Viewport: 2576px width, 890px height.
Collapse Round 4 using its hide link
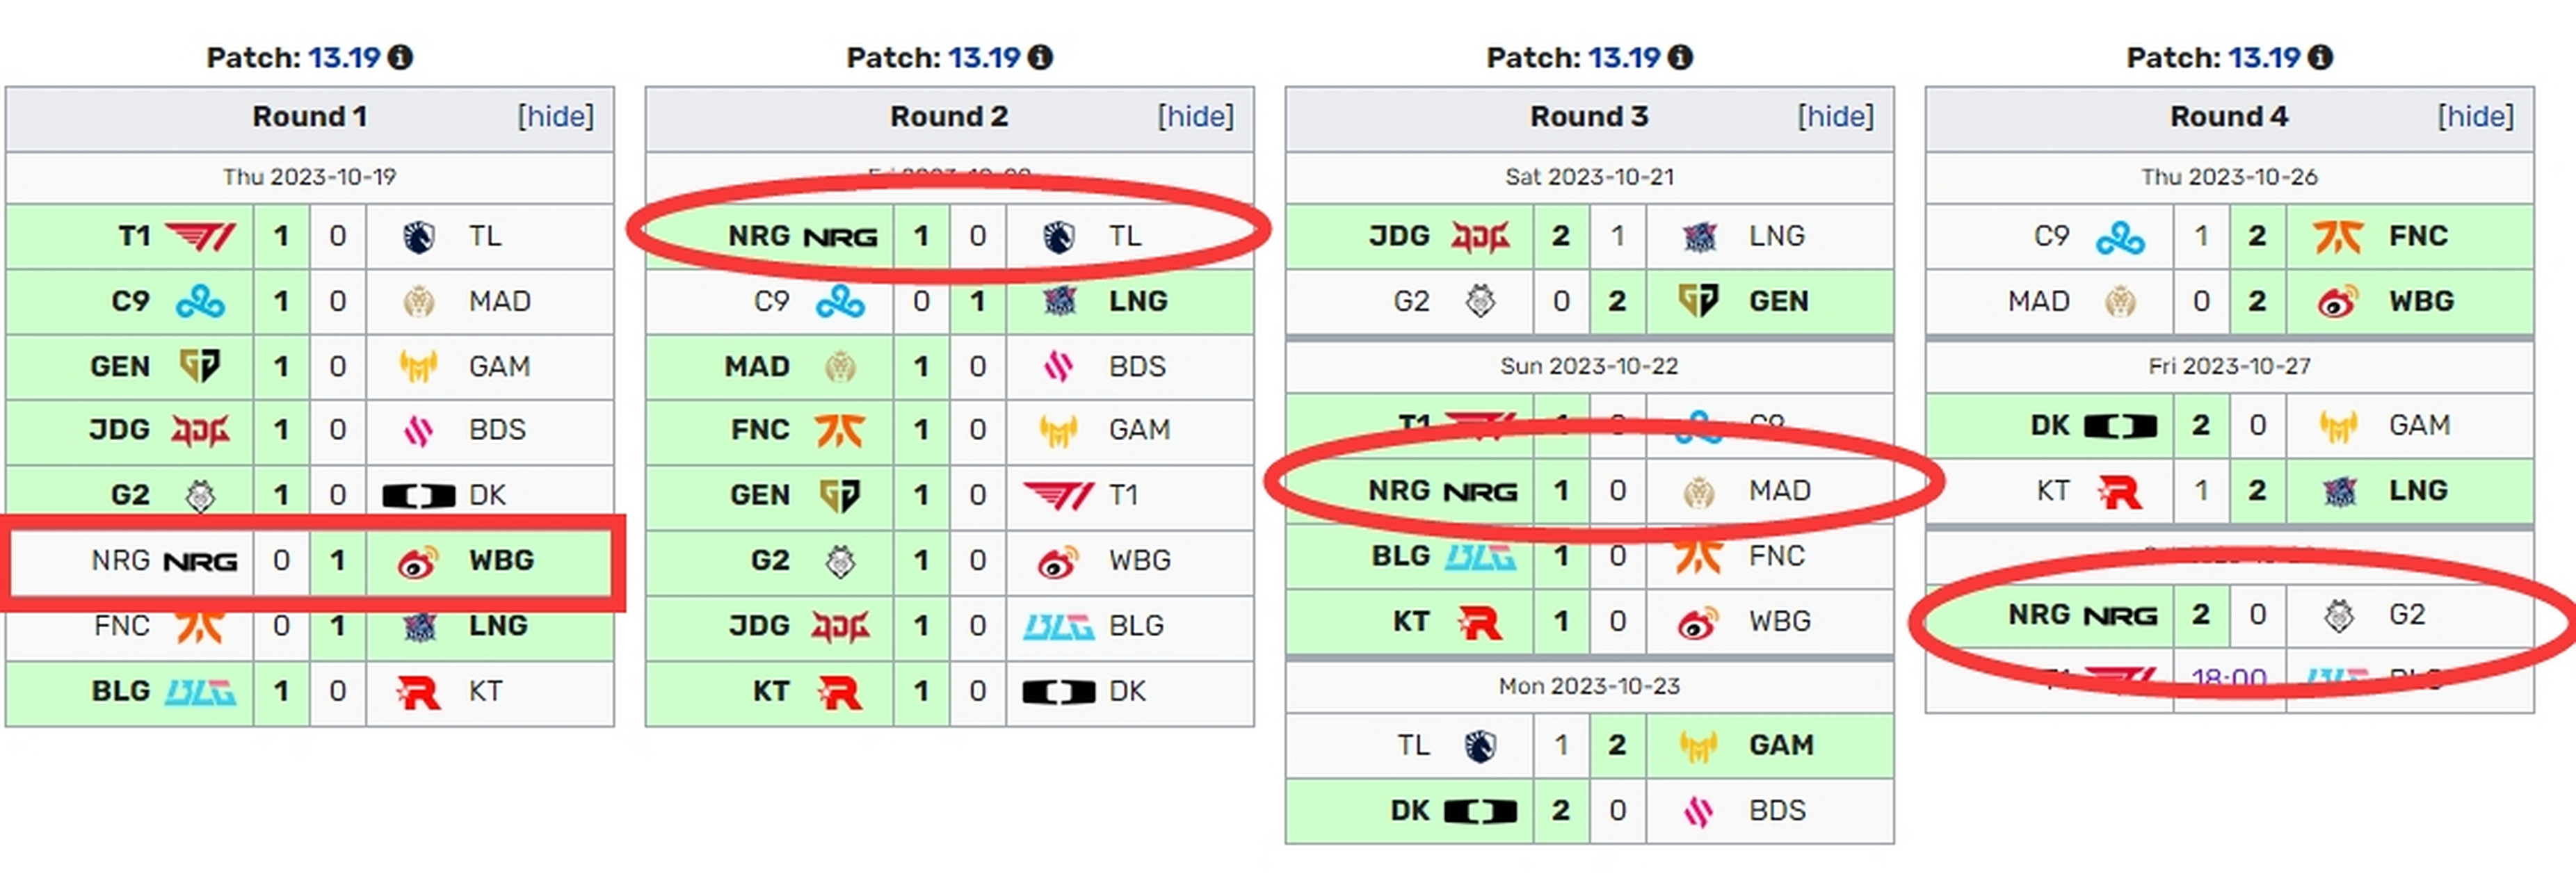click(2476, 117)
